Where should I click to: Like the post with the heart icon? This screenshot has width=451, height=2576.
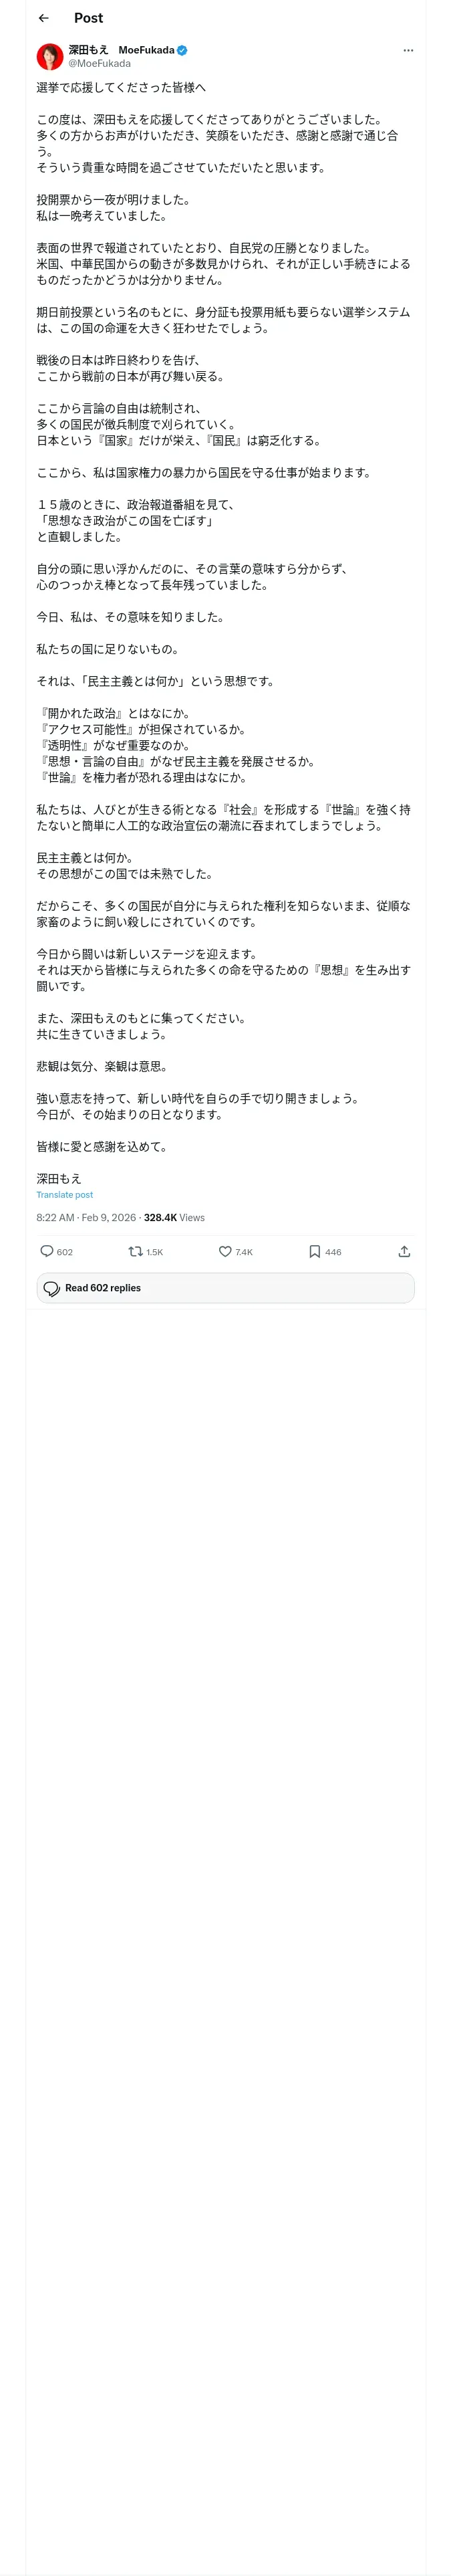(x=225, y=1251)
